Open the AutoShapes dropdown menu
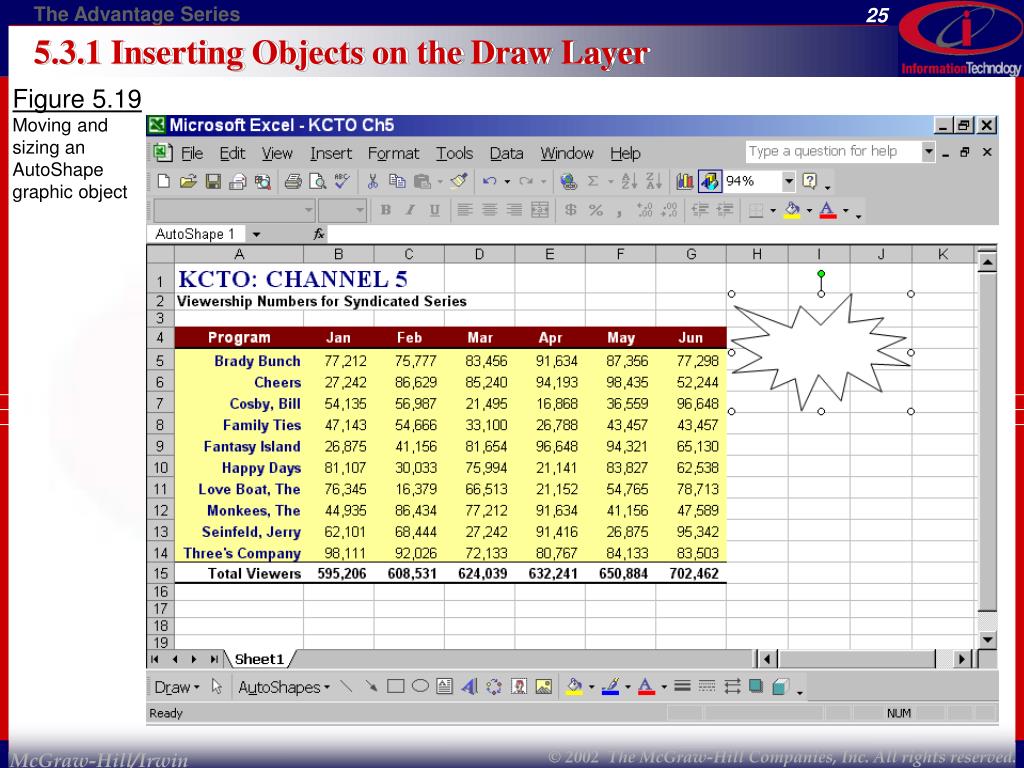The height and width of the screenshot is (768, 1024). (x=284, y=687)
